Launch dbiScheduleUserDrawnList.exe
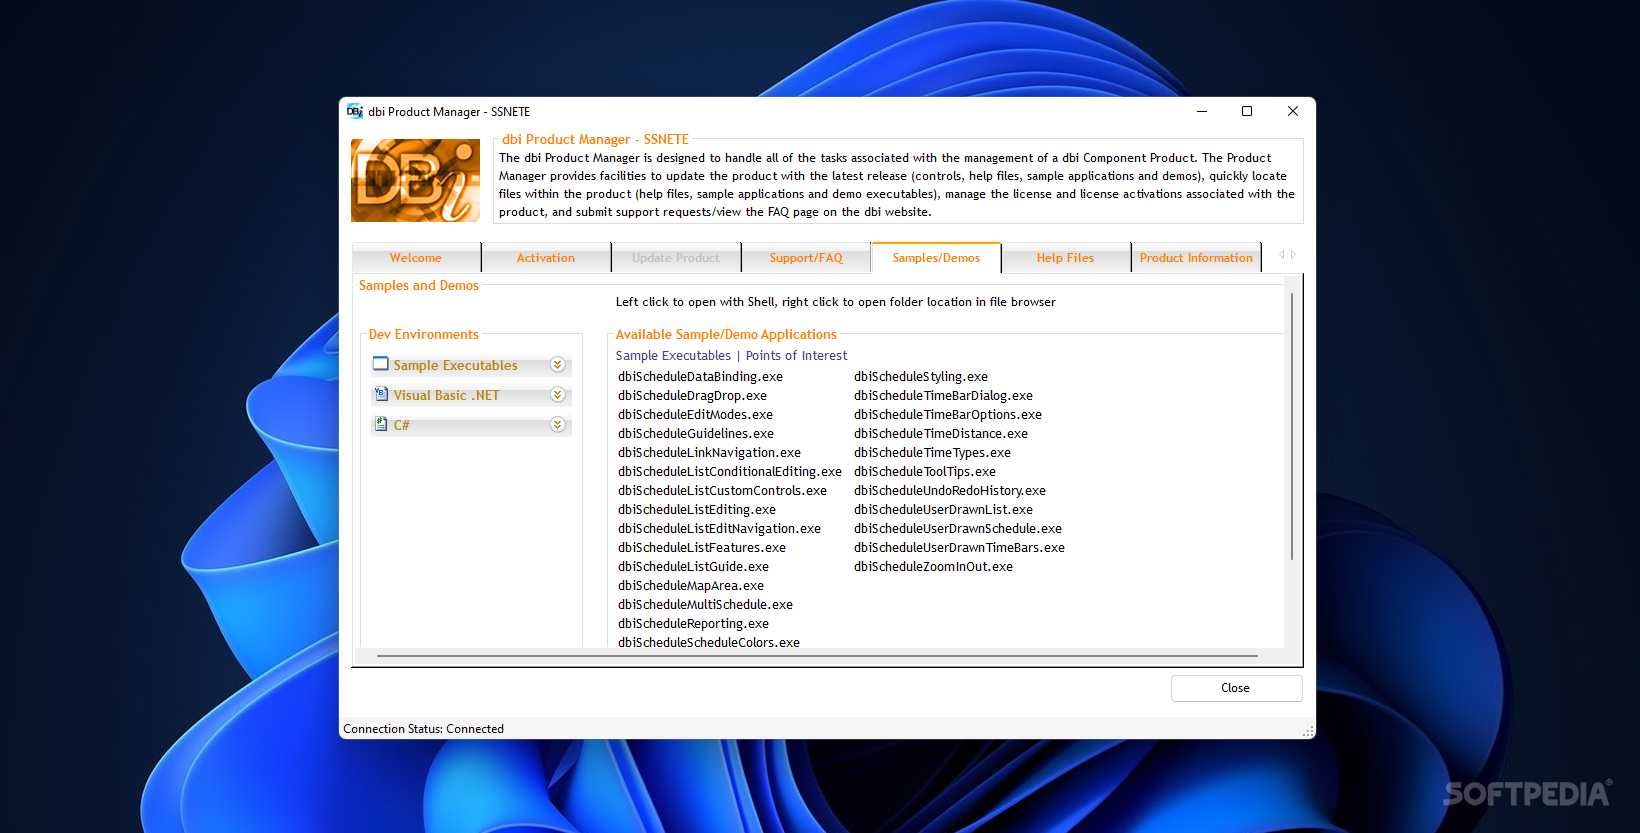This screenshot has width=1640, height=833. coord(943,510)
